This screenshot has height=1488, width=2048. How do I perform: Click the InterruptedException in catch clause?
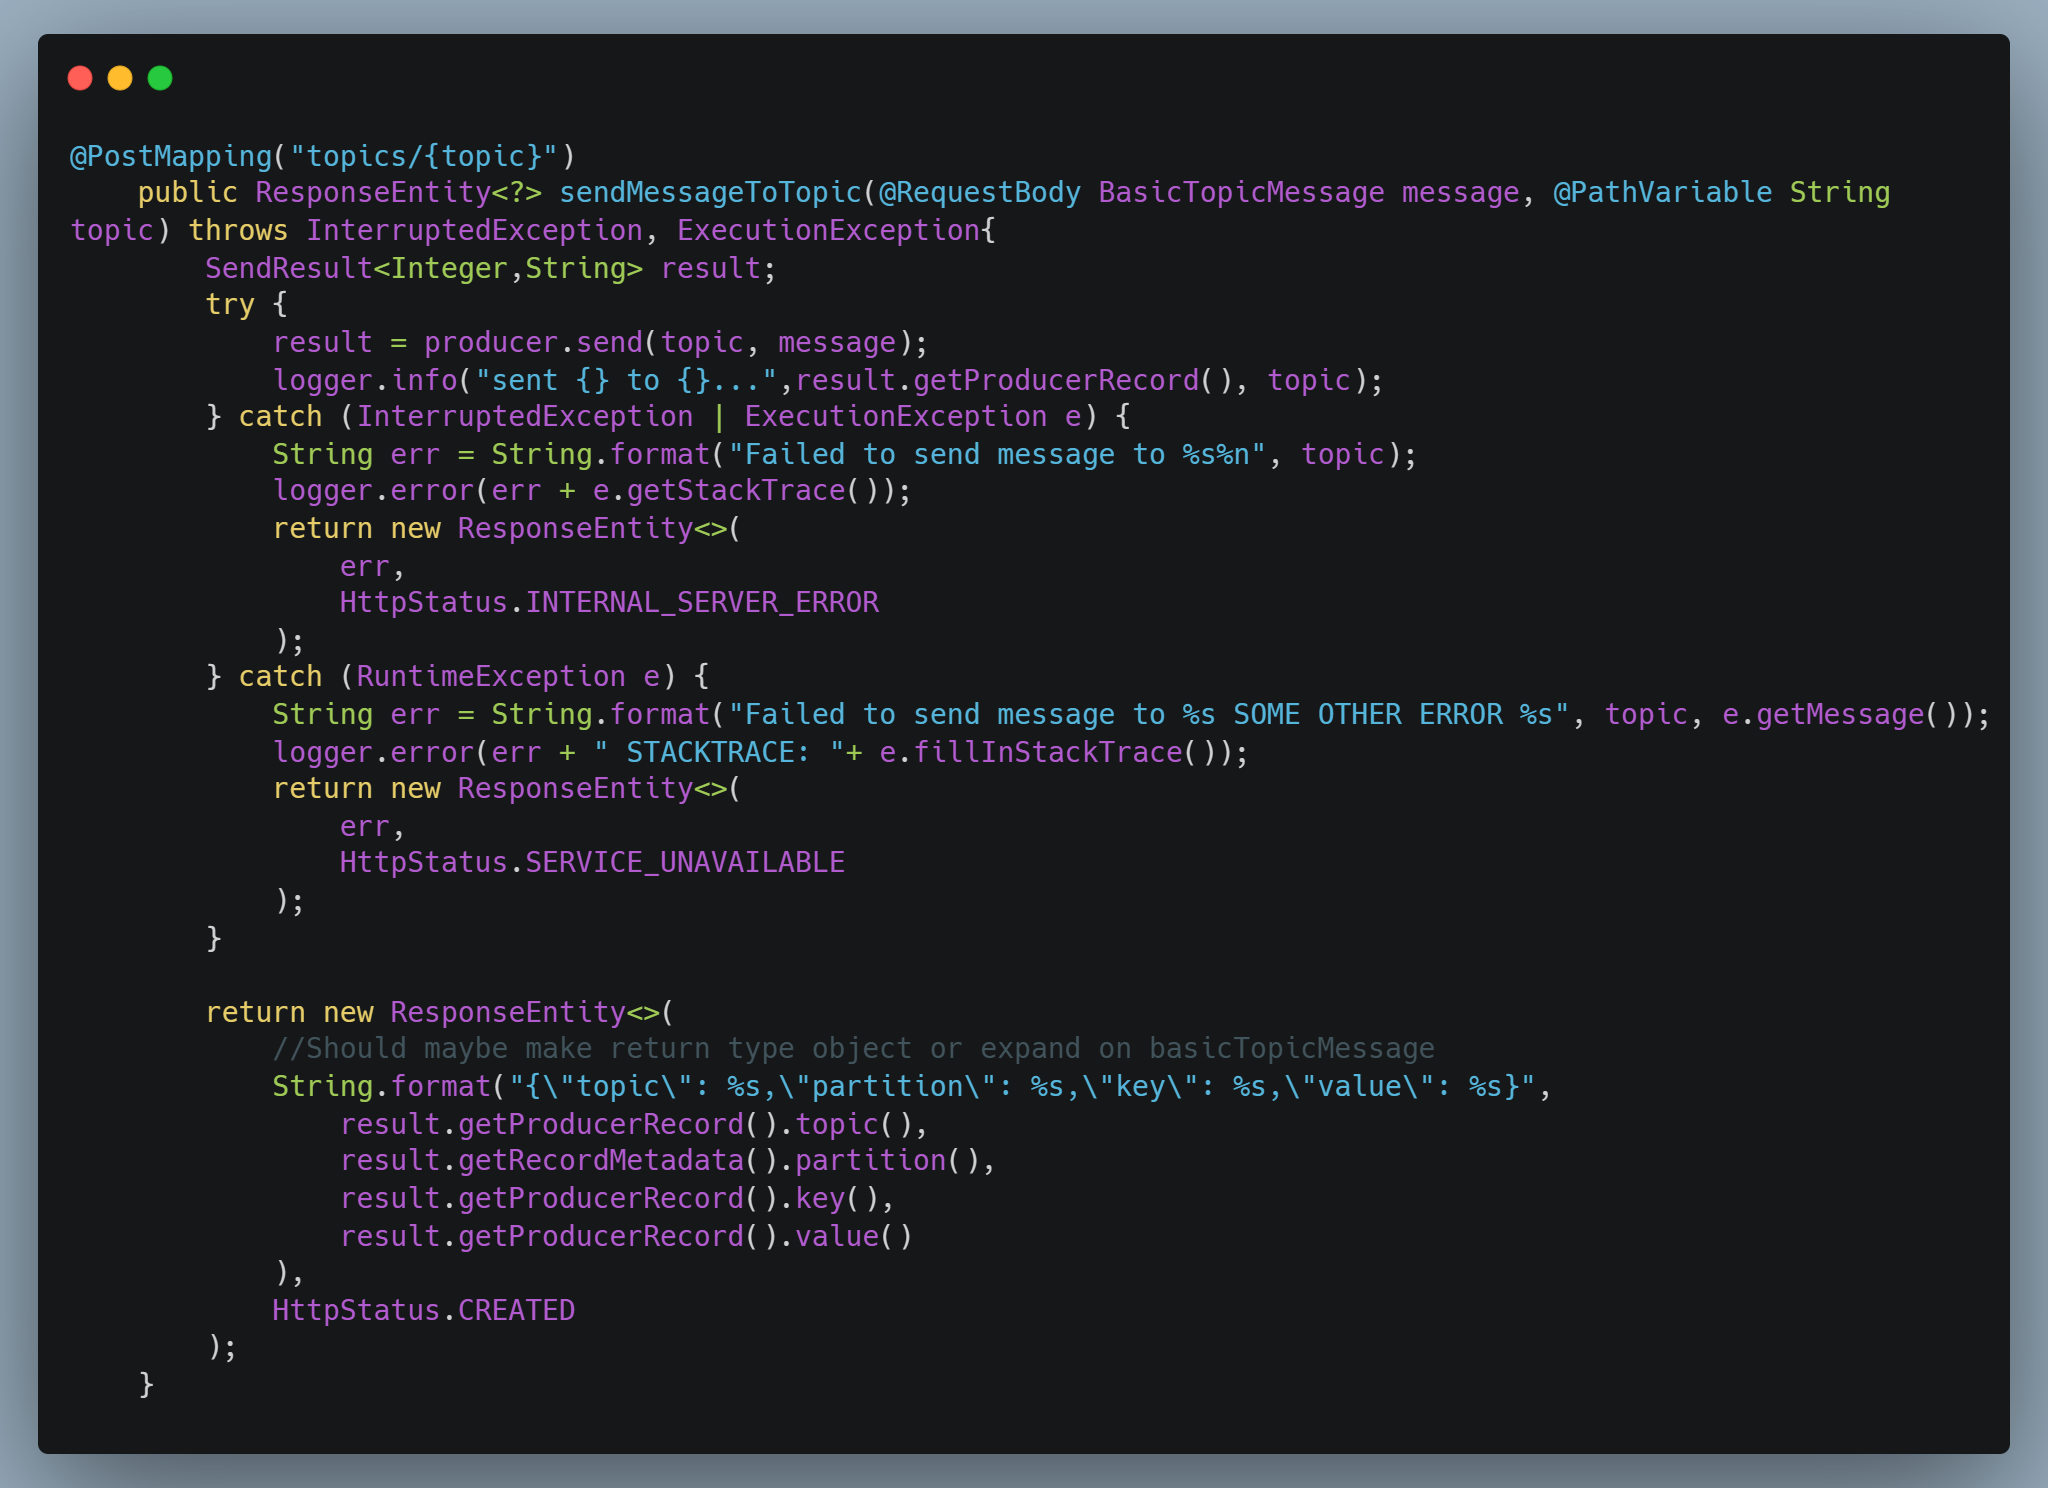click(x=524, y=415)
